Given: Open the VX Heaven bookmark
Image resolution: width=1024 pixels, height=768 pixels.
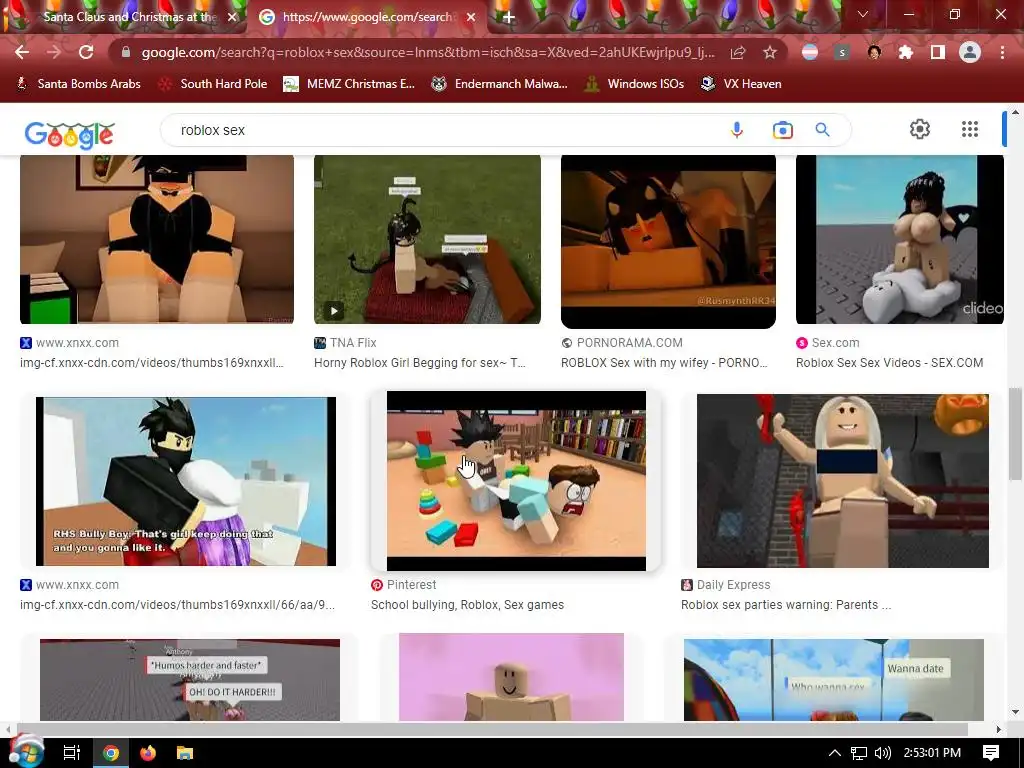Looking at the screenshot, I should (741, 84).
